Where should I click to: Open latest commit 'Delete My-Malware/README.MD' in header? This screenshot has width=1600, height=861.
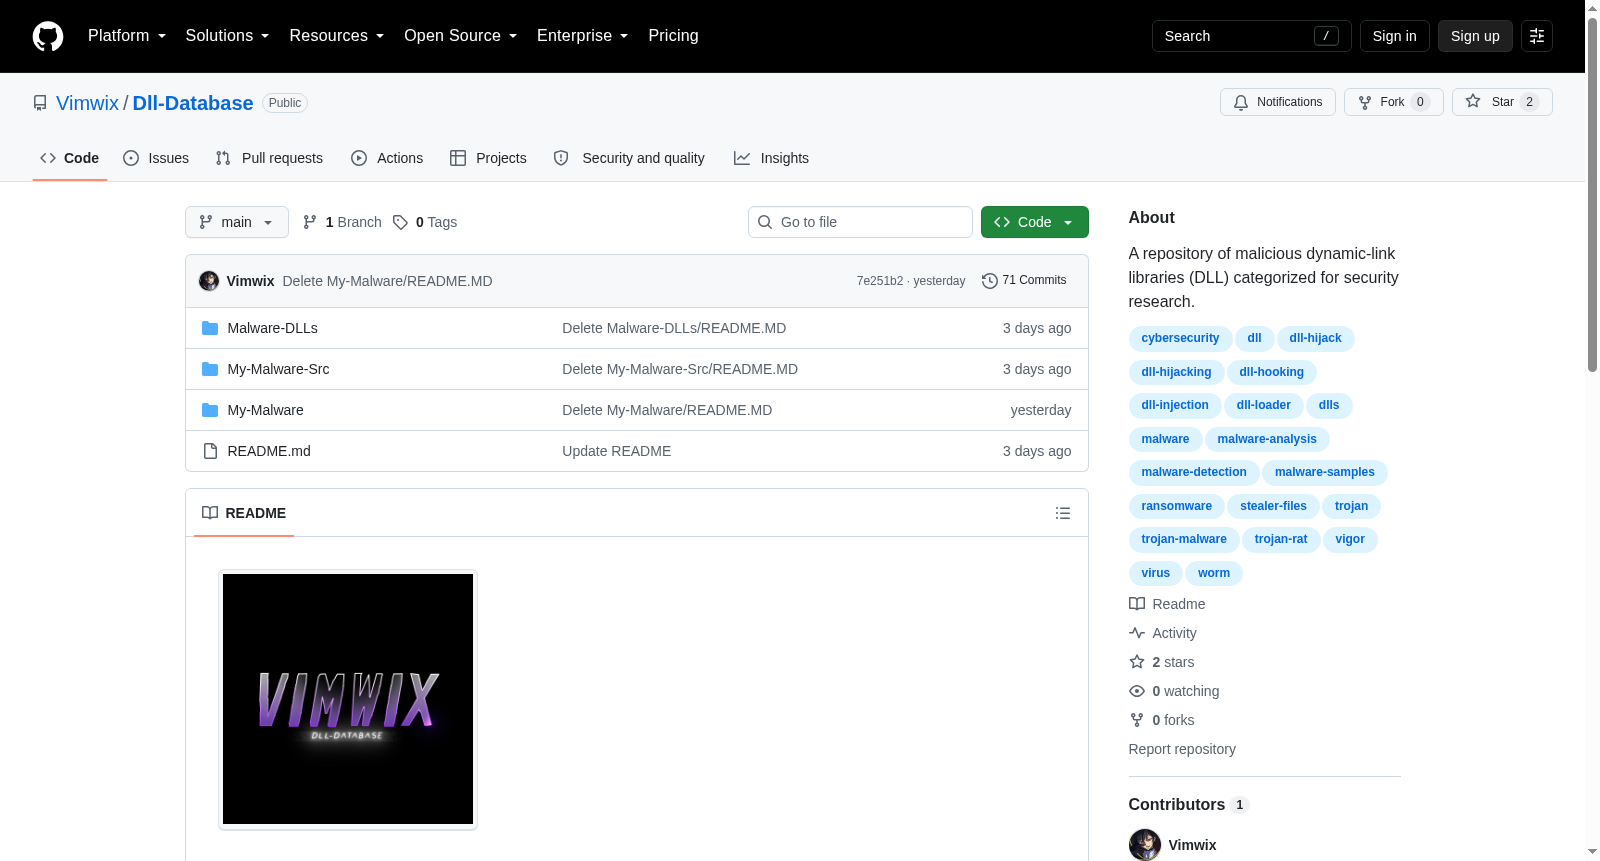(387, 281)
